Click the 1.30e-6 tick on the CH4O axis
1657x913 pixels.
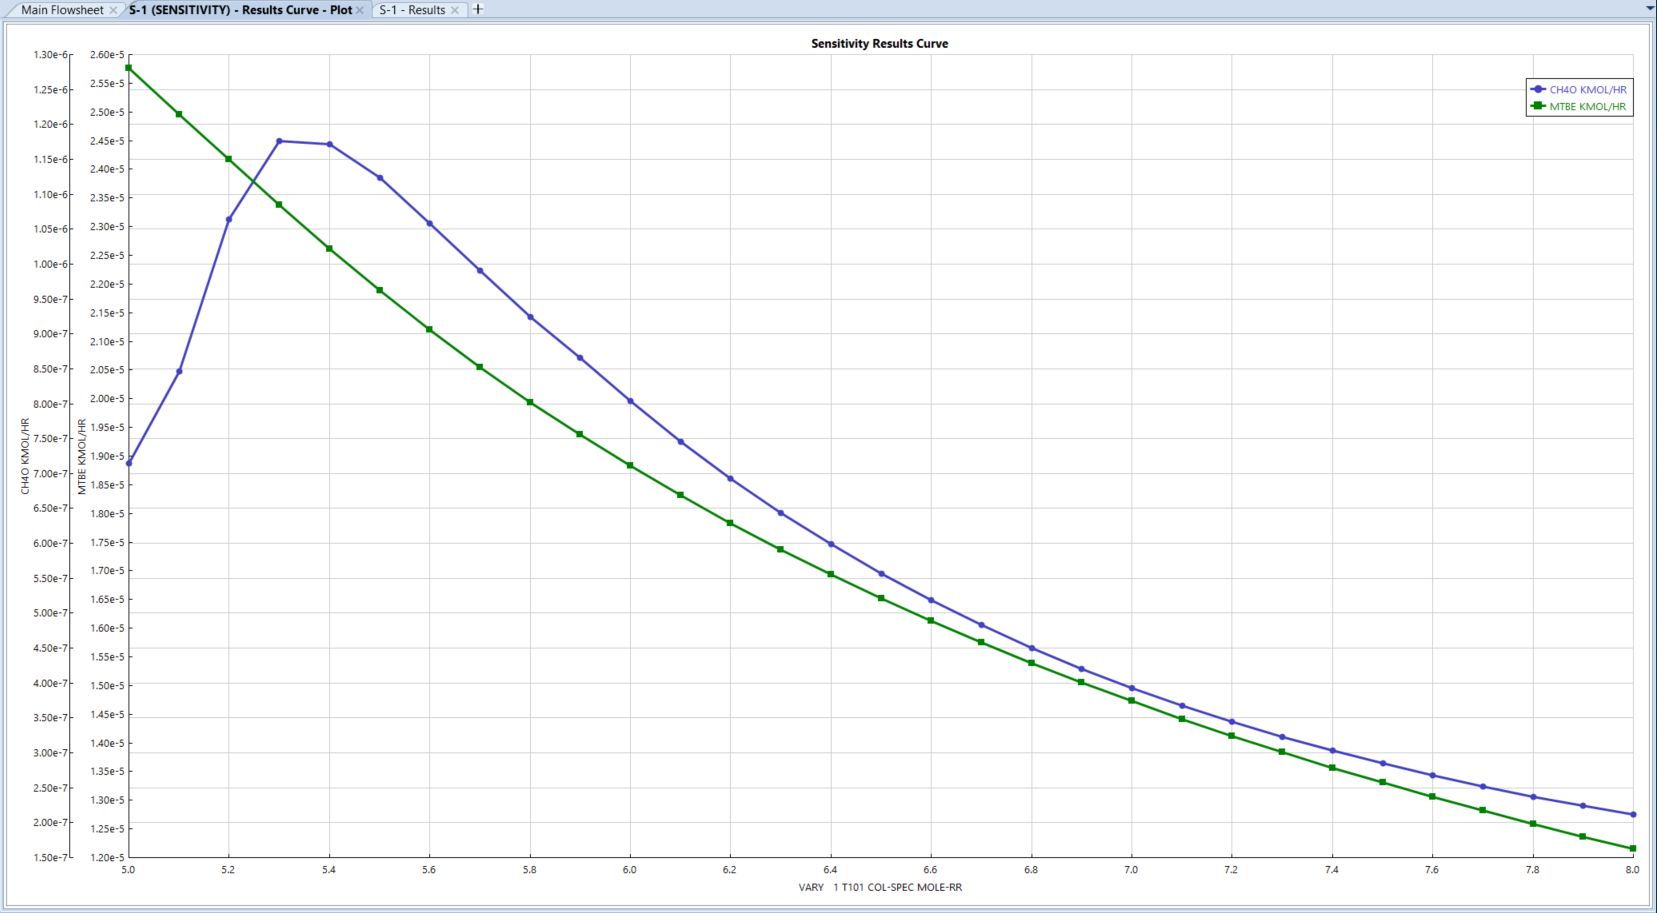click(x=51, y=55)
